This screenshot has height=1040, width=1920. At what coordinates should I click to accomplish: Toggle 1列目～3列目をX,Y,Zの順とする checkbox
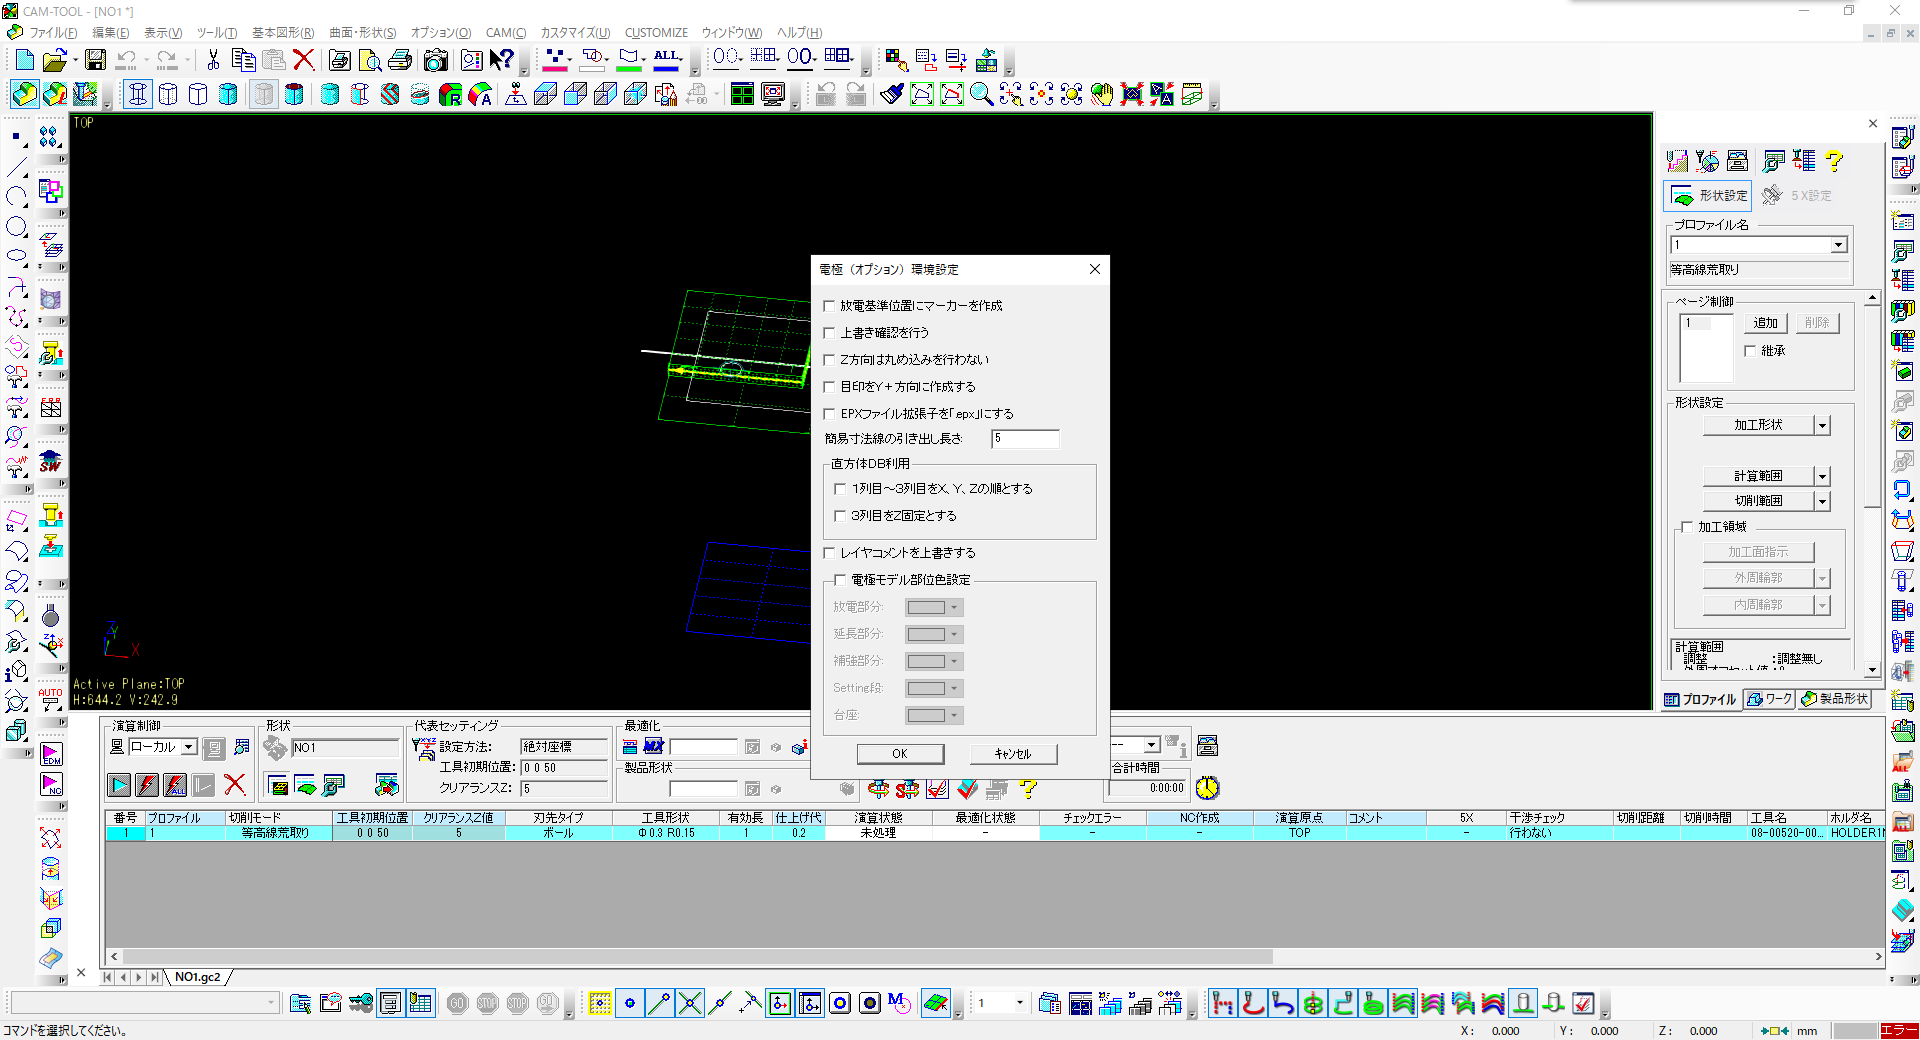(840, 489)
